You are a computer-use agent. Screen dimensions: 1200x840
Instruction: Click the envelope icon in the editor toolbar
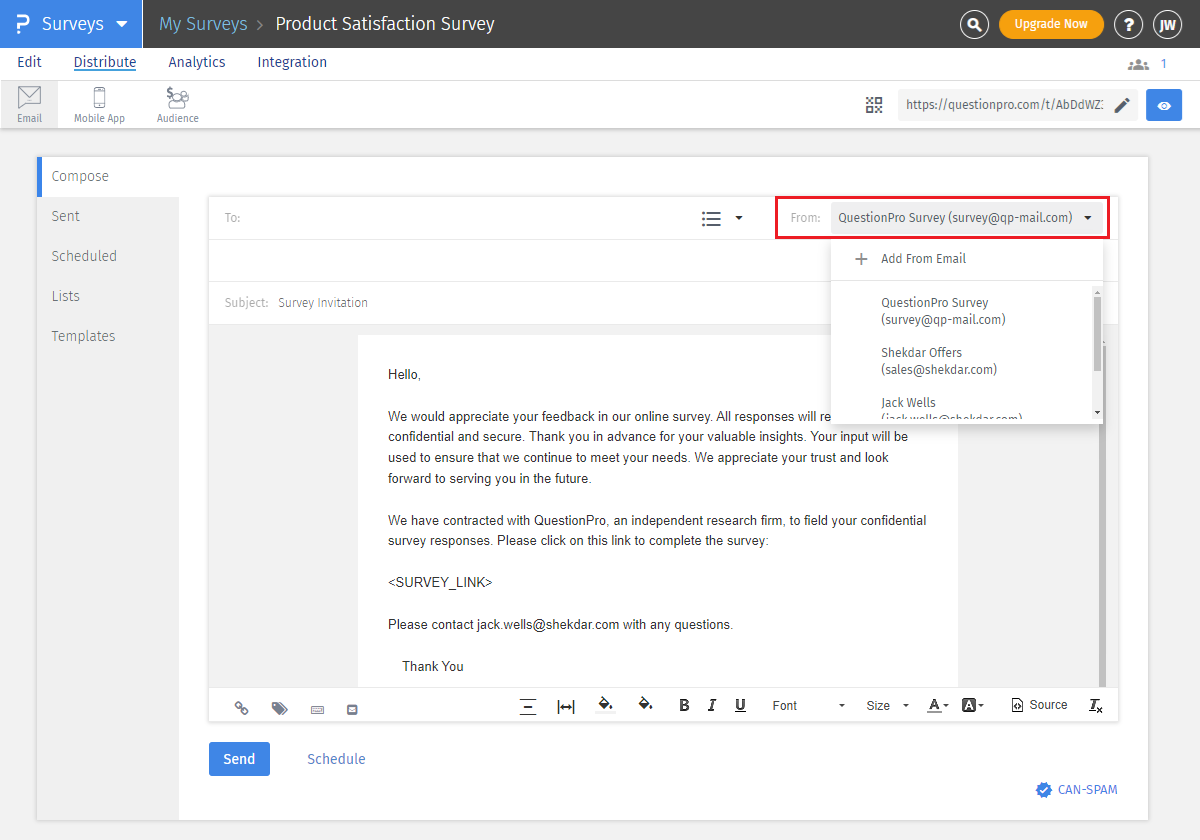tap(351, 708)
